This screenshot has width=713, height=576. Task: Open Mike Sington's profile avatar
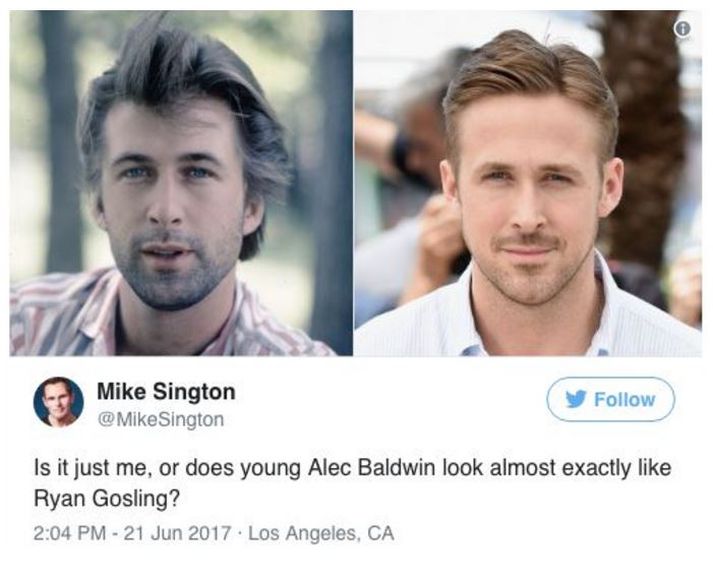coord(59,402)
